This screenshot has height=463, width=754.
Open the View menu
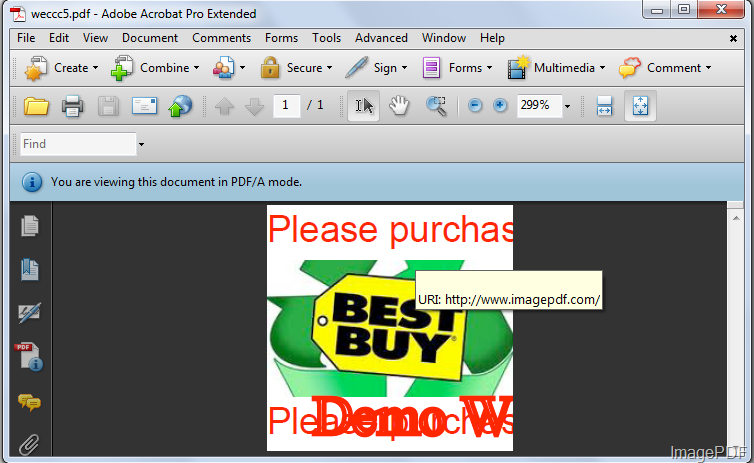(95, 38)
